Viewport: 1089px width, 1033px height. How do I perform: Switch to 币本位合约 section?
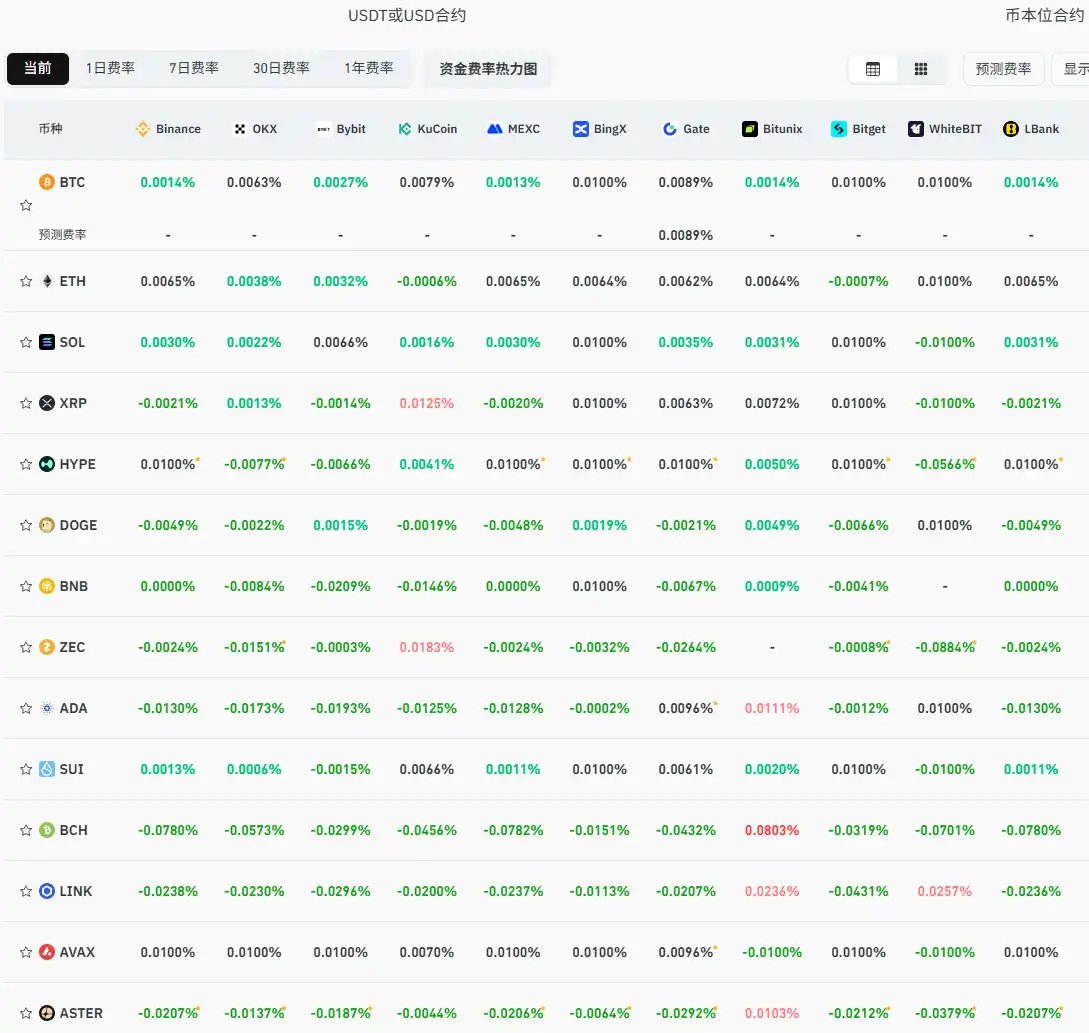pyautogui.click(x=1045, y=15)
